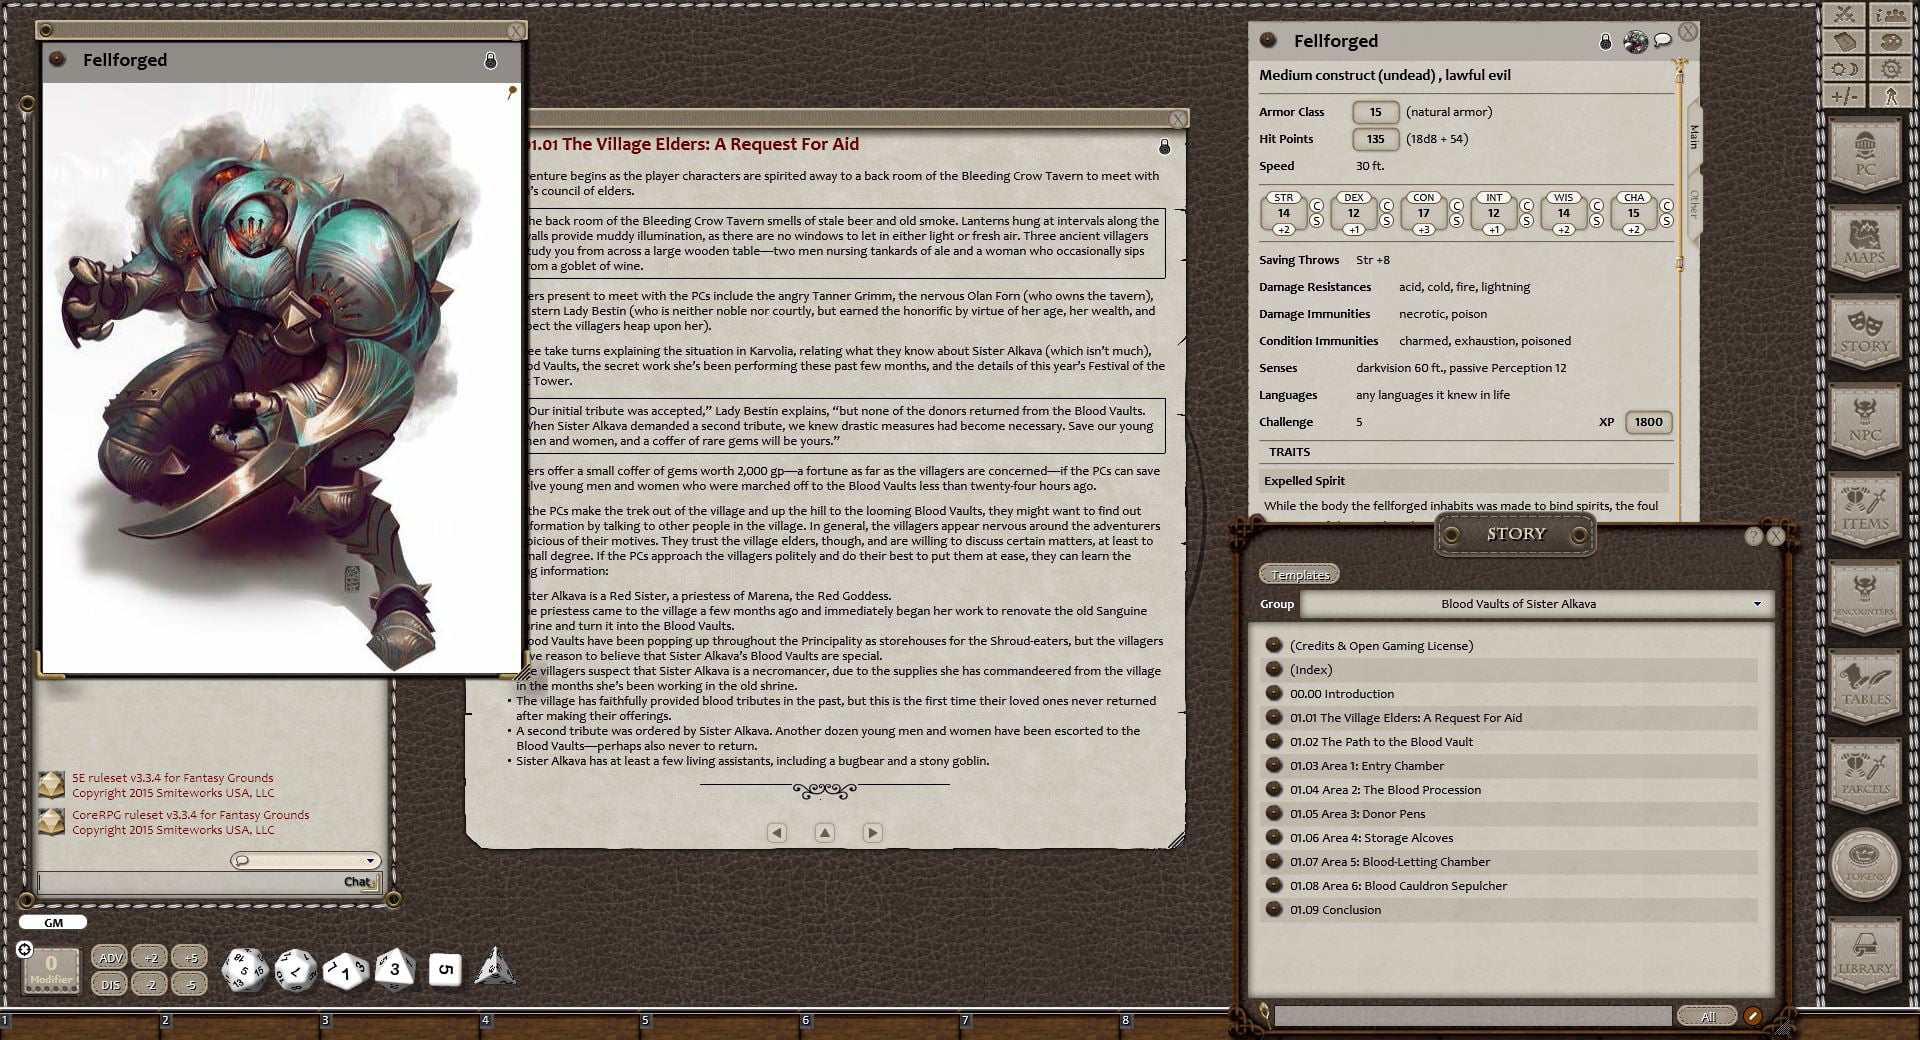The image size is (1920, 1040).
Task: Click the speech bubble icon on Fellforged sheet
Action: (1662, 40)
